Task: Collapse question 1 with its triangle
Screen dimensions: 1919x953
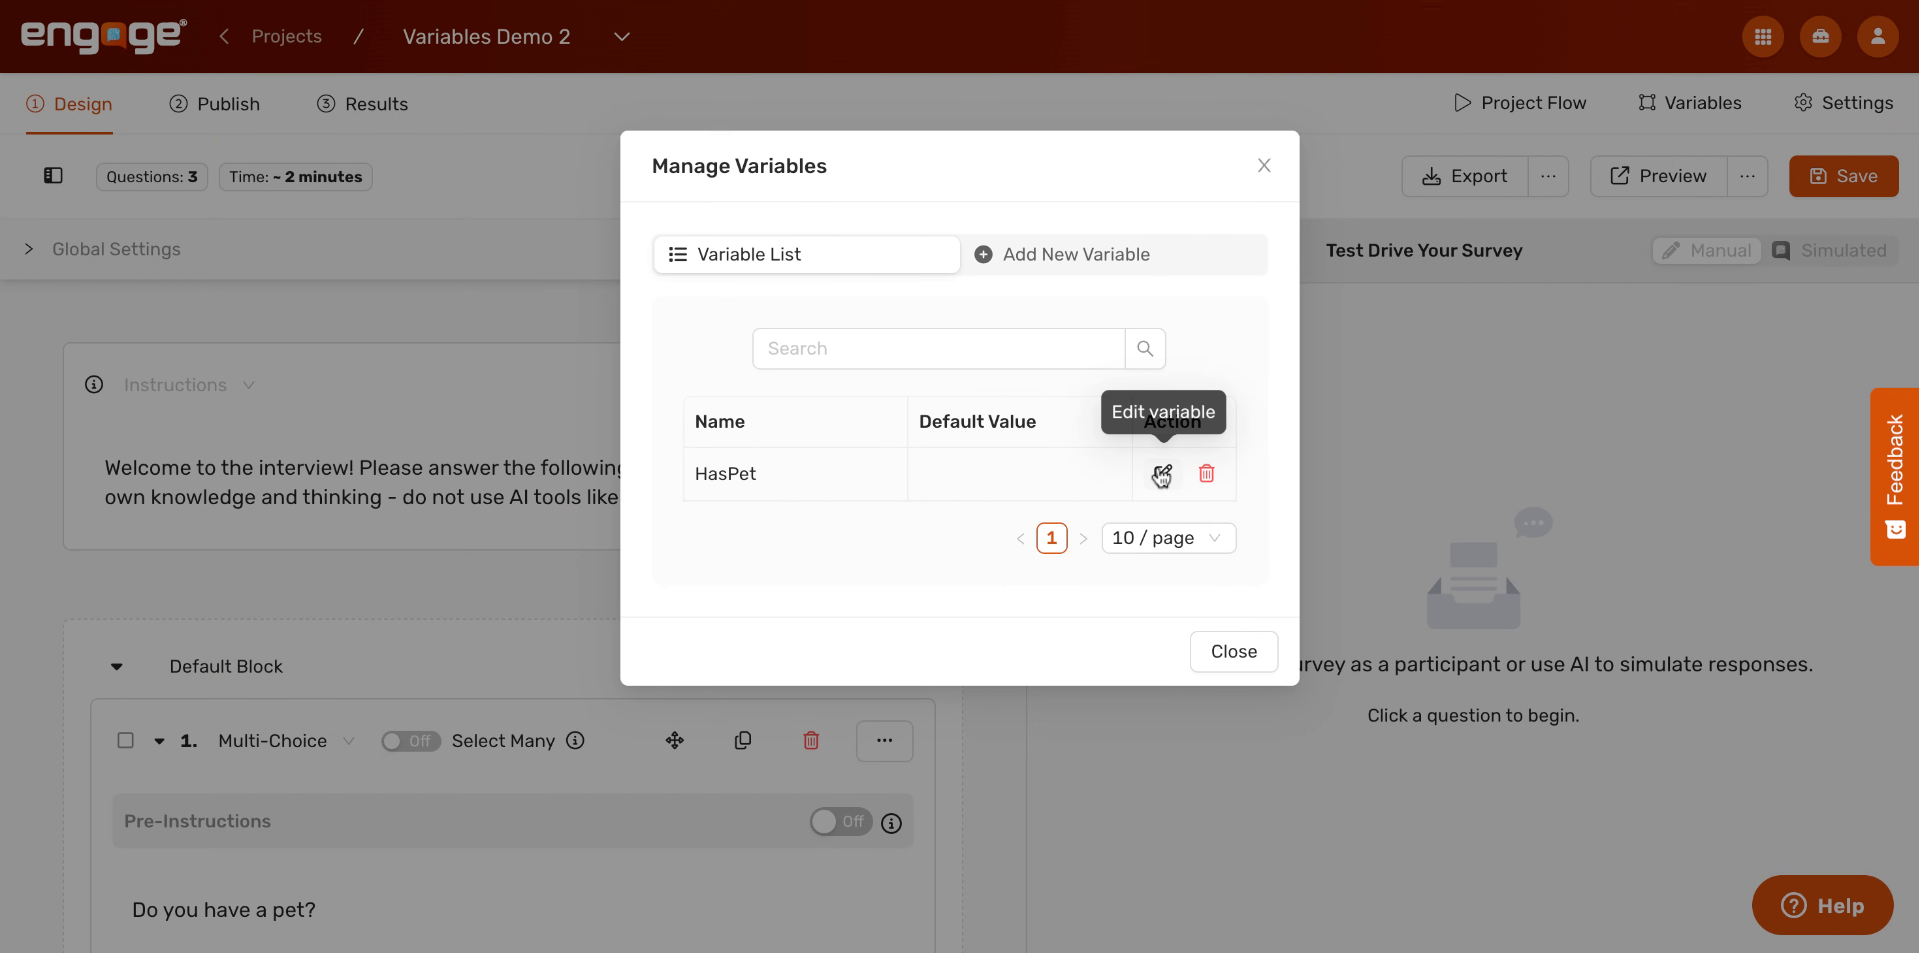Action: coord(159,741)
